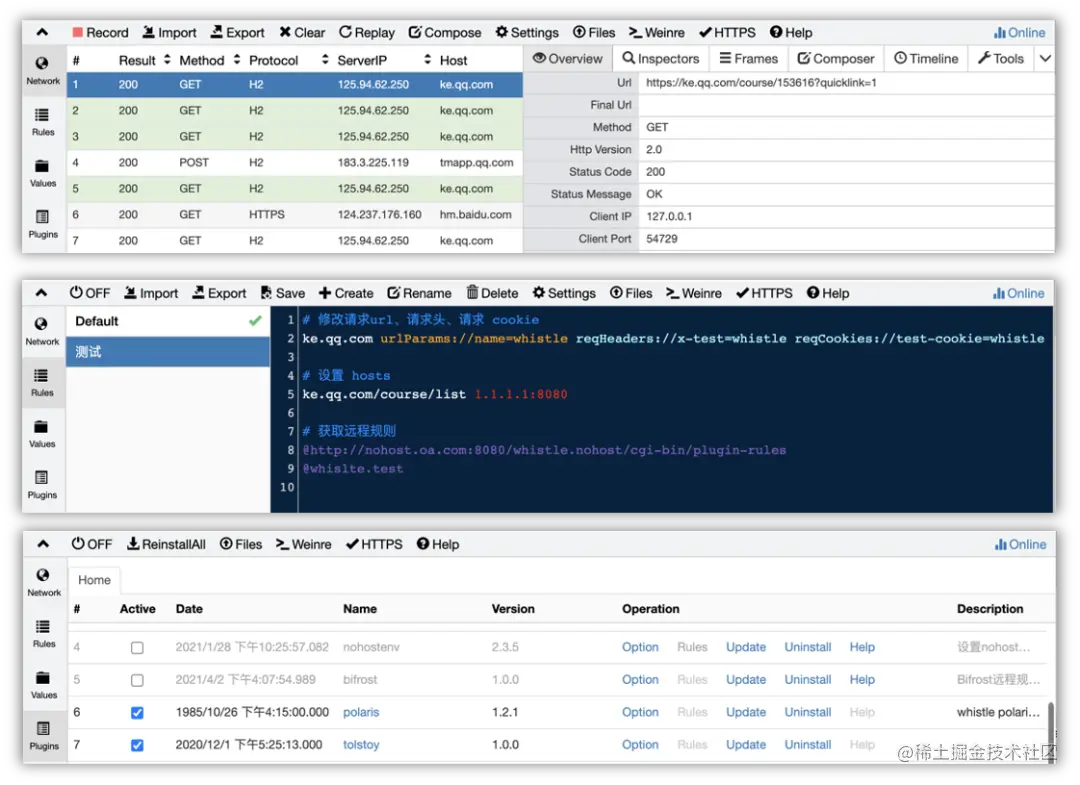Open HTTPS options in the Network panel toolbar
The height and width of the screenshot is (785, 1080).
click(x=727, y=32)
